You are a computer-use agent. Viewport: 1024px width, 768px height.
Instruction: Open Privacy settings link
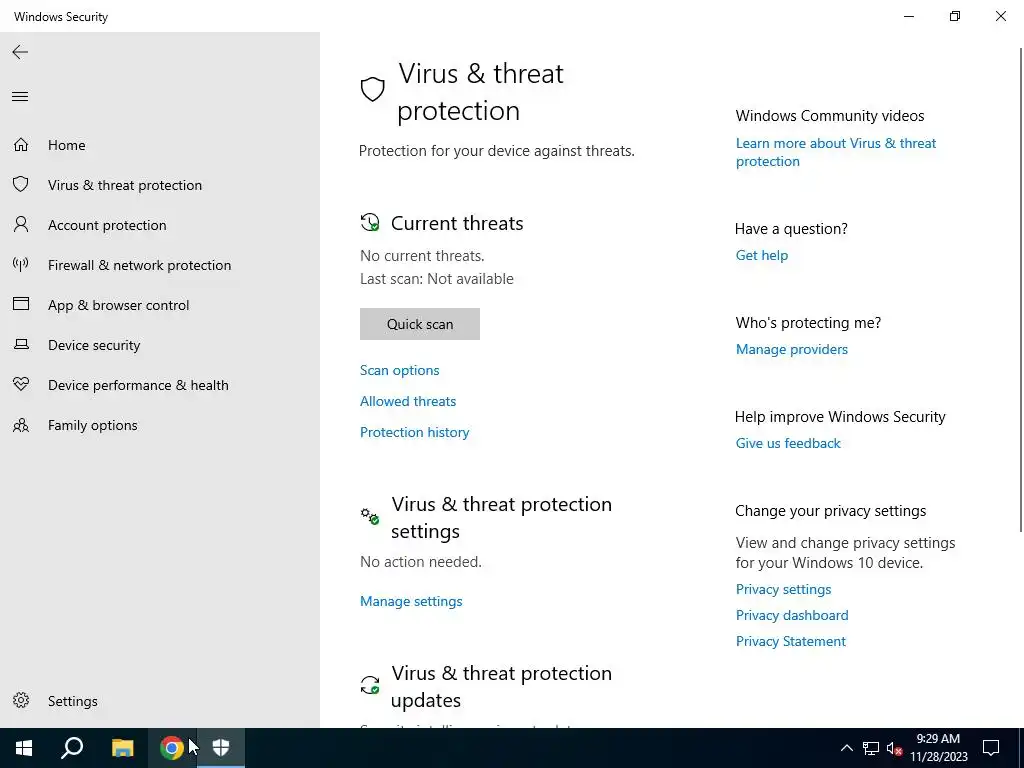(x=784, y=589)
